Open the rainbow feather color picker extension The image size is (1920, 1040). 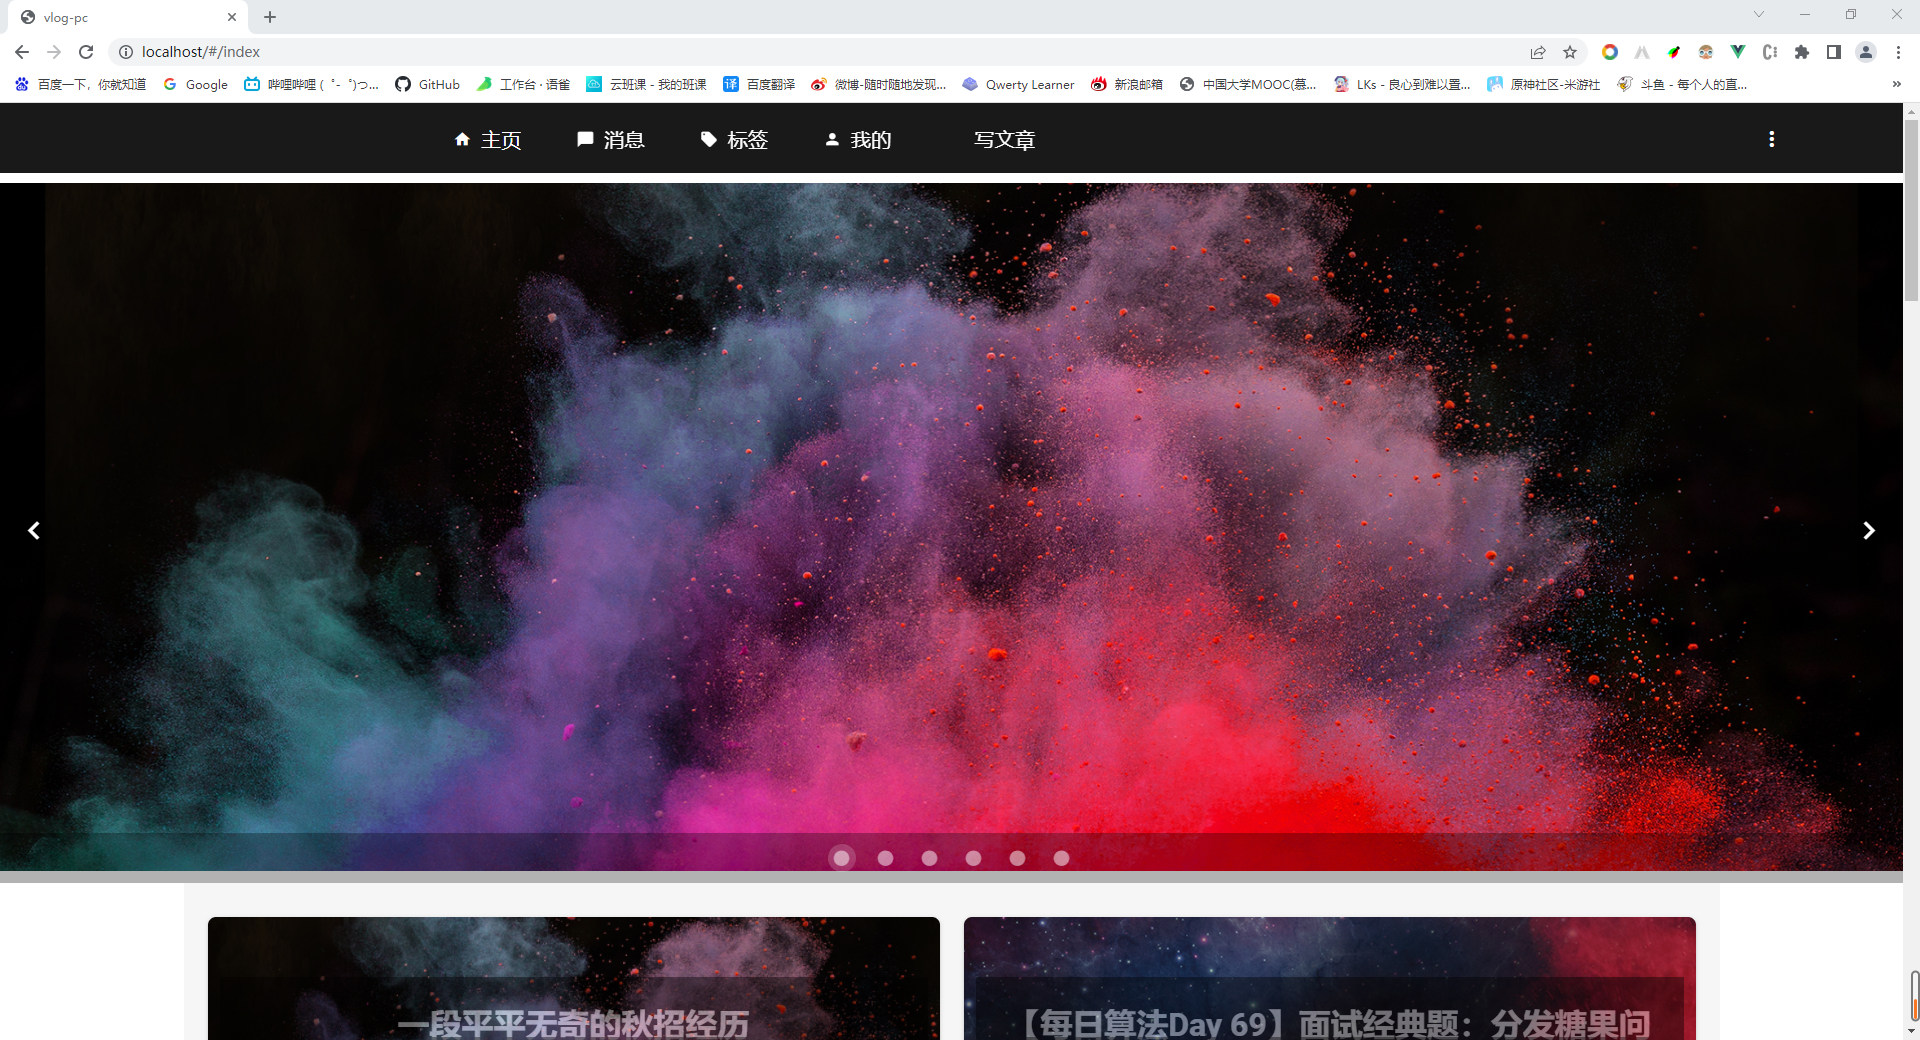pos(1674,52)
